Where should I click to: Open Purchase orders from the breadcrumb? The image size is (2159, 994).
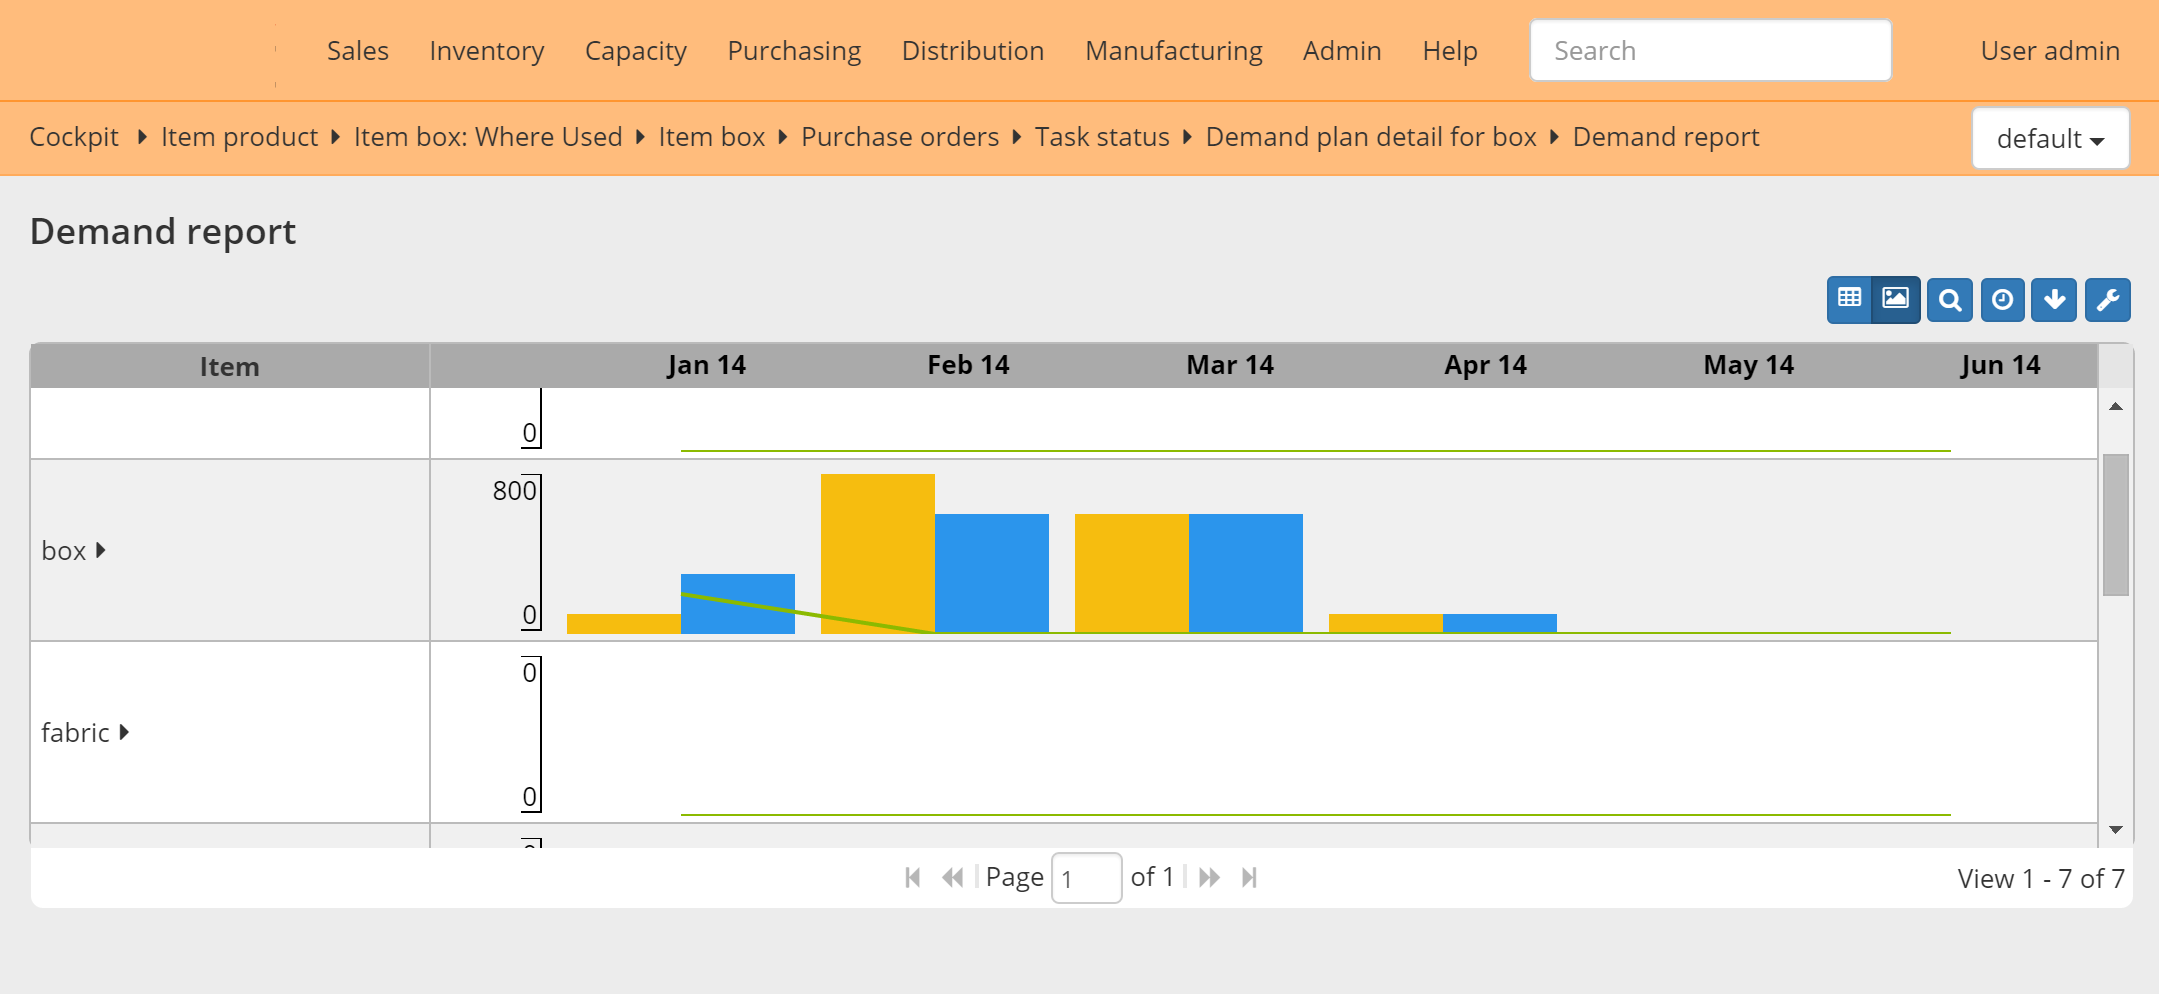point(899,137)
